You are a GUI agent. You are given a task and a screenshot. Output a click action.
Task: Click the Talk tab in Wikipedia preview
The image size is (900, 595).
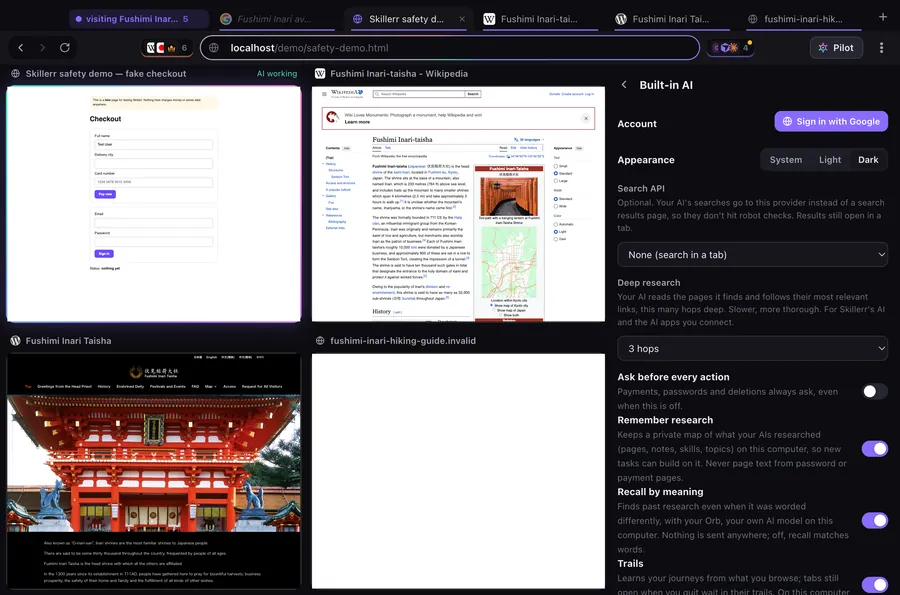click(x=387, y=147)
